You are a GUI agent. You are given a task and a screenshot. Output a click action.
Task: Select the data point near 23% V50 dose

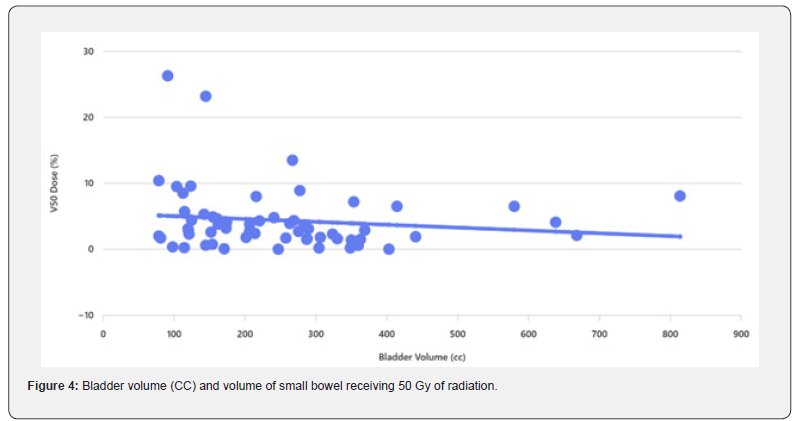coord(206,96)
